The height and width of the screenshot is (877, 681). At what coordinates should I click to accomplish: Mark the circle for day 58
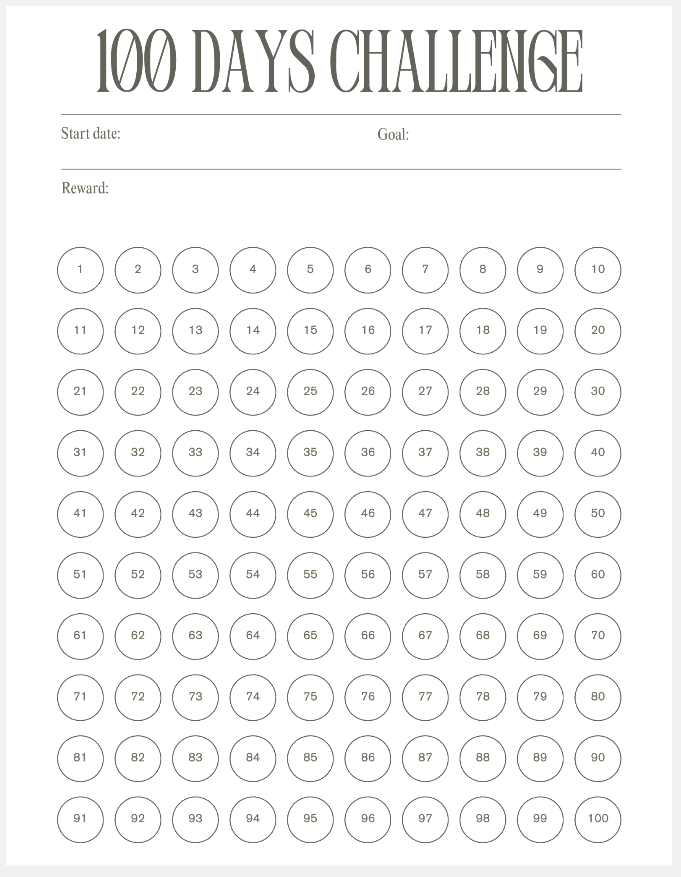(483, 575)
